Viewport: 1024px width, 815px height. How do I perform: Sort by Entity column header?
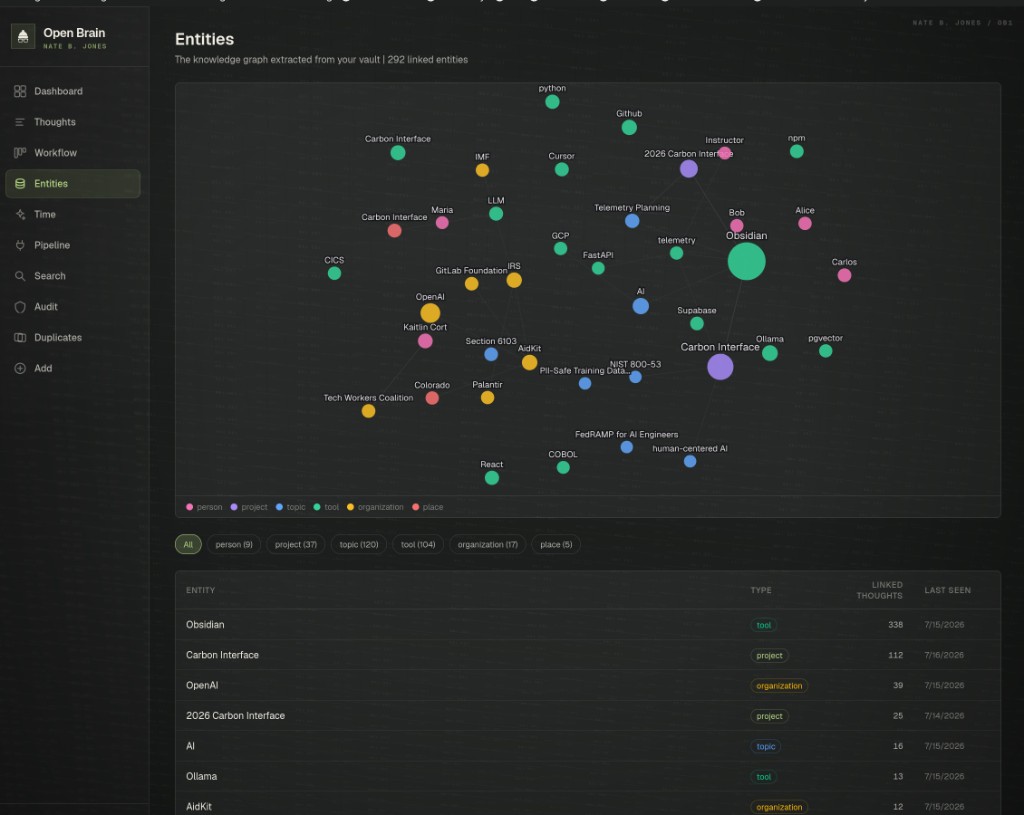pos(200,590)
